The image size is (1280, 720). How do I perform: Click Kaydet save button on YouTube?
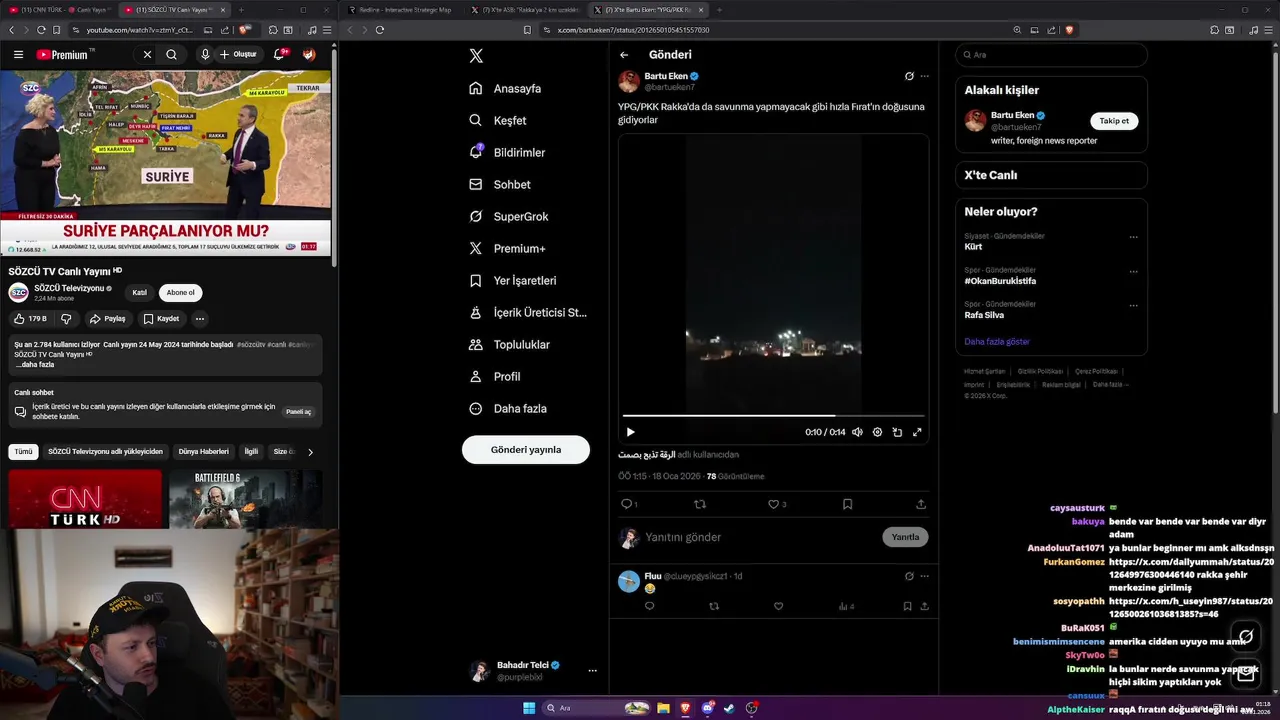point(161,319)
